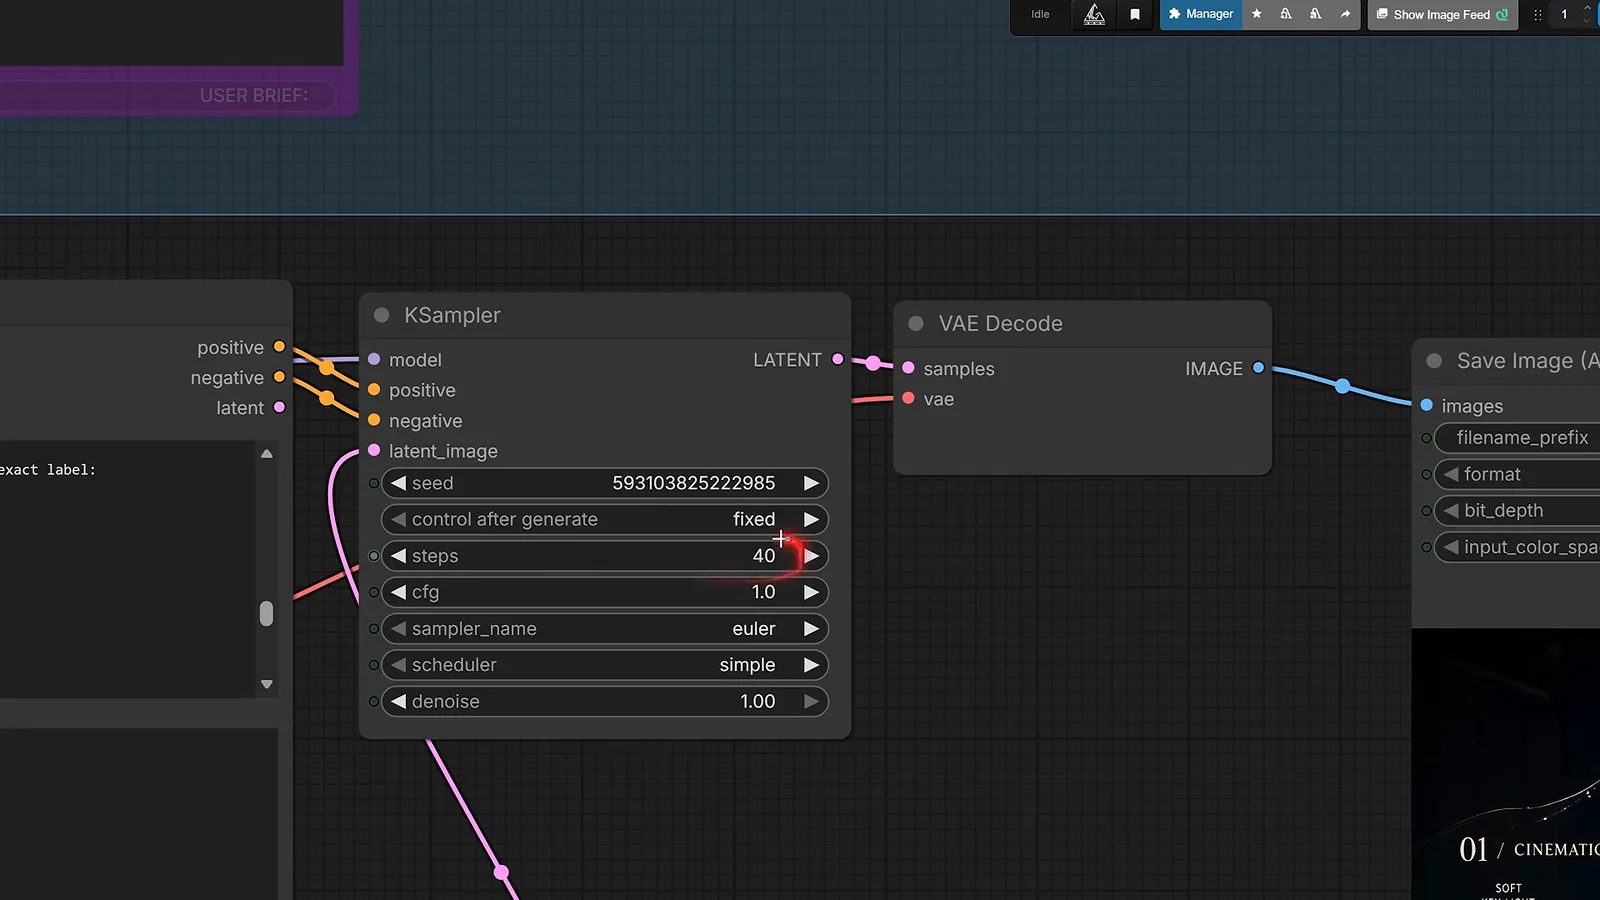Open the bit_depth dropdown in Save Image
1600x900 pixels.
[1517, 511]
